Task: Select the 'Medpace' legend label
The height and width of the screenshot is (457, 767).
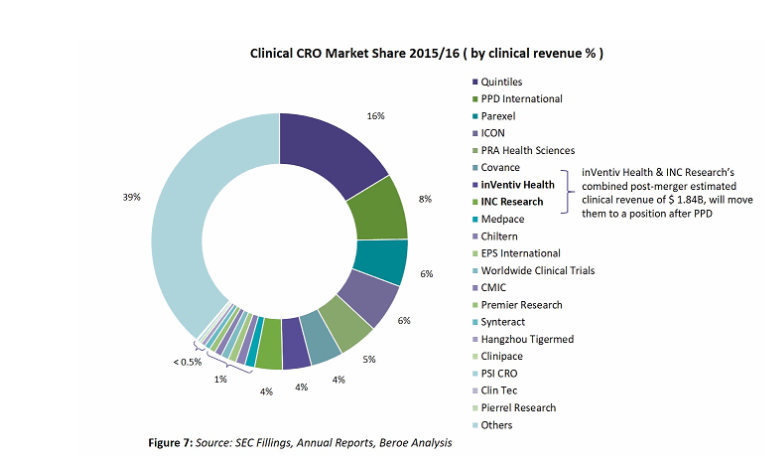Action: point(502,219)
